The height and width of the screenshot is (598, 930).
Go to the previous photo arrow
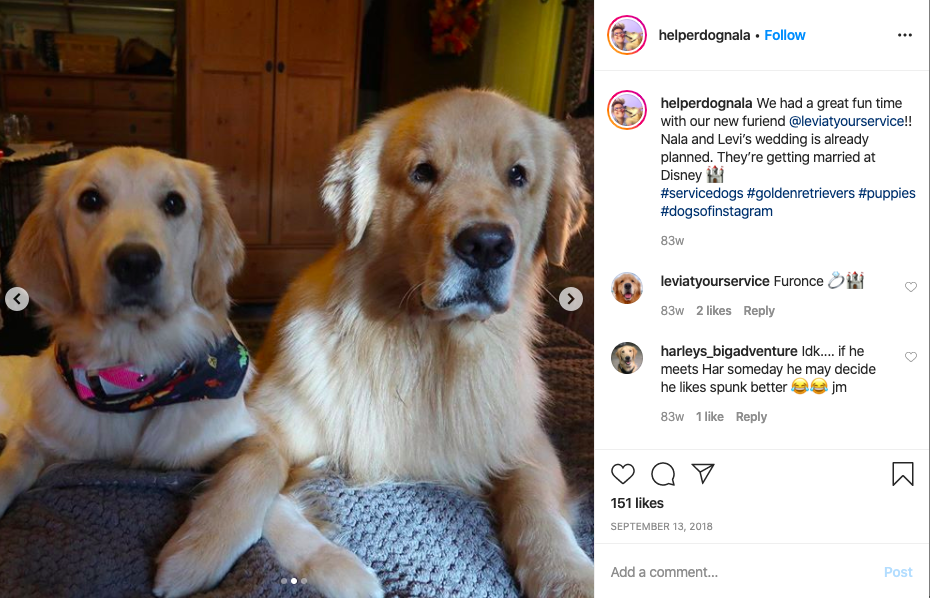pos(17,299)
